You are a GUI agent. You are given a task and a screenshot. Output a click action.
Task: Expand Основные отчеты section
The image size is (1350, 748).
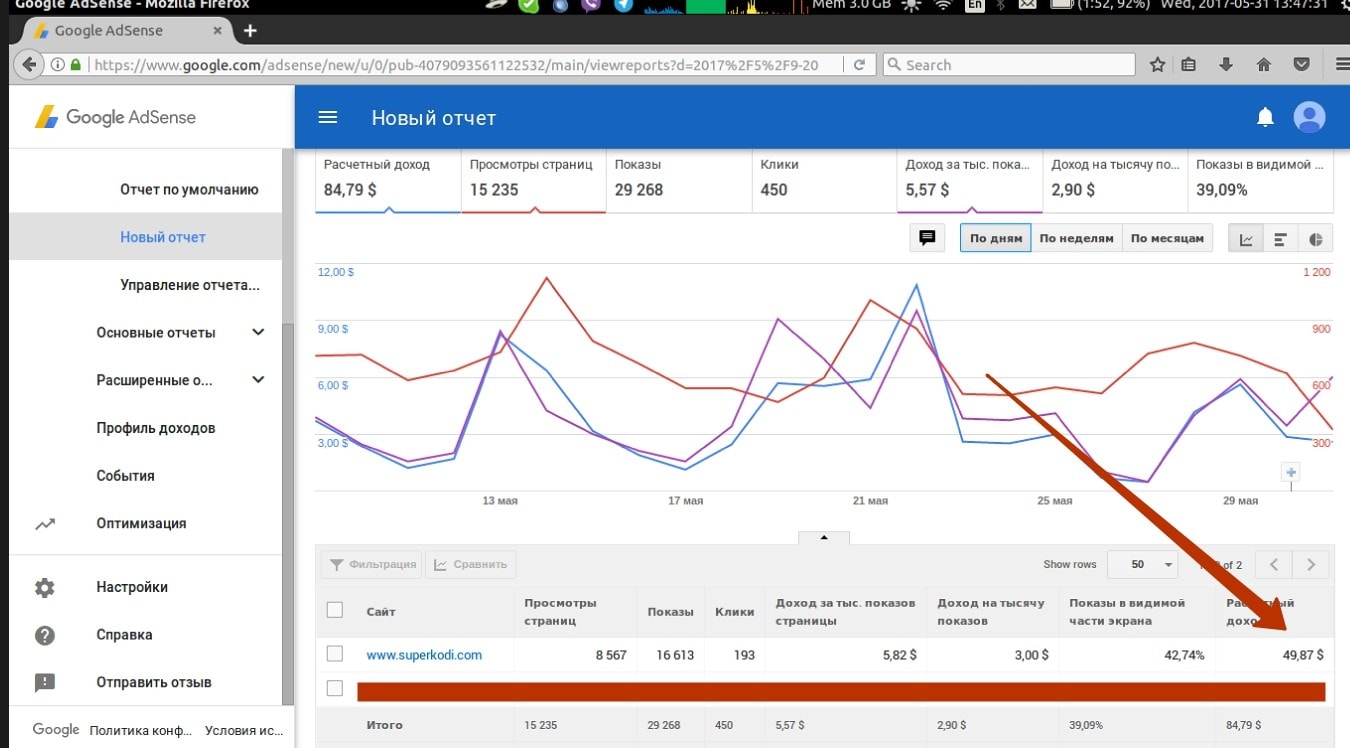point(258,332)
